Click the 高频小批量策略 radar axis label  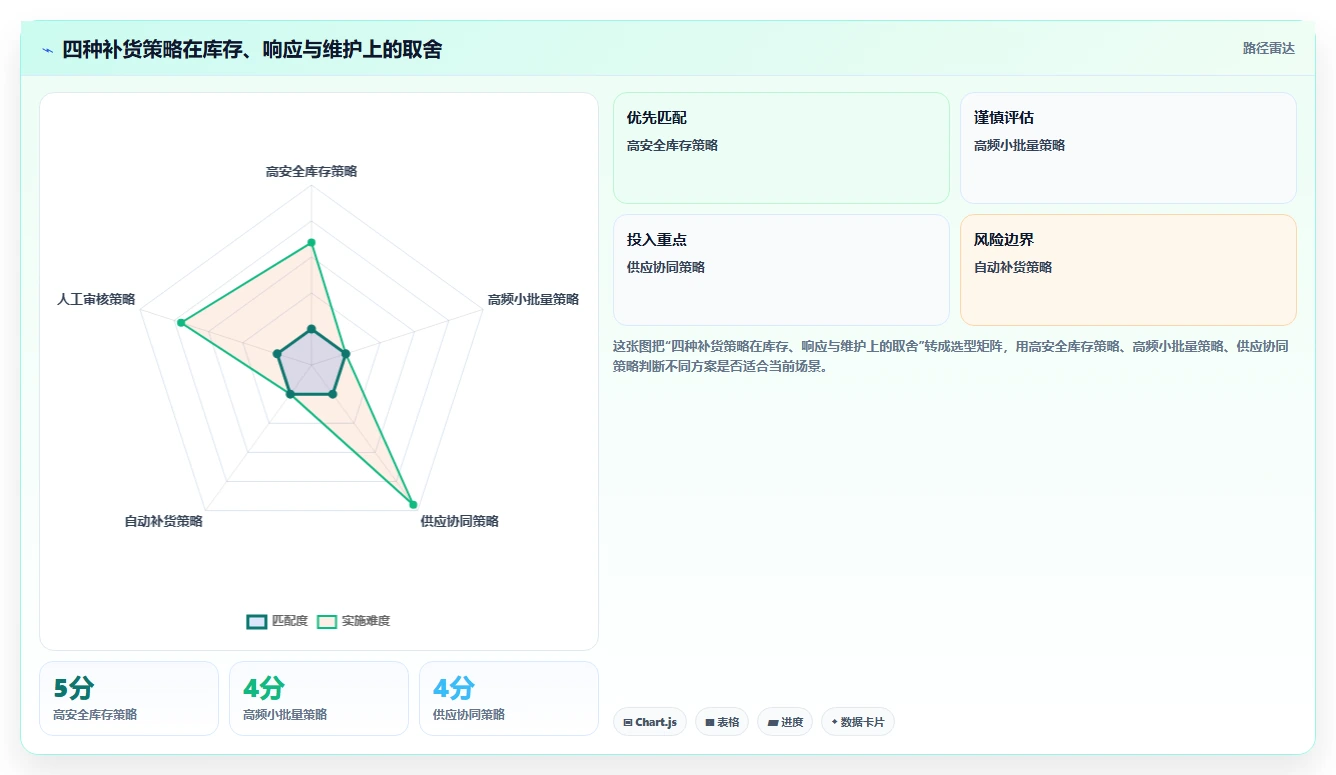[x=533, y=299]
